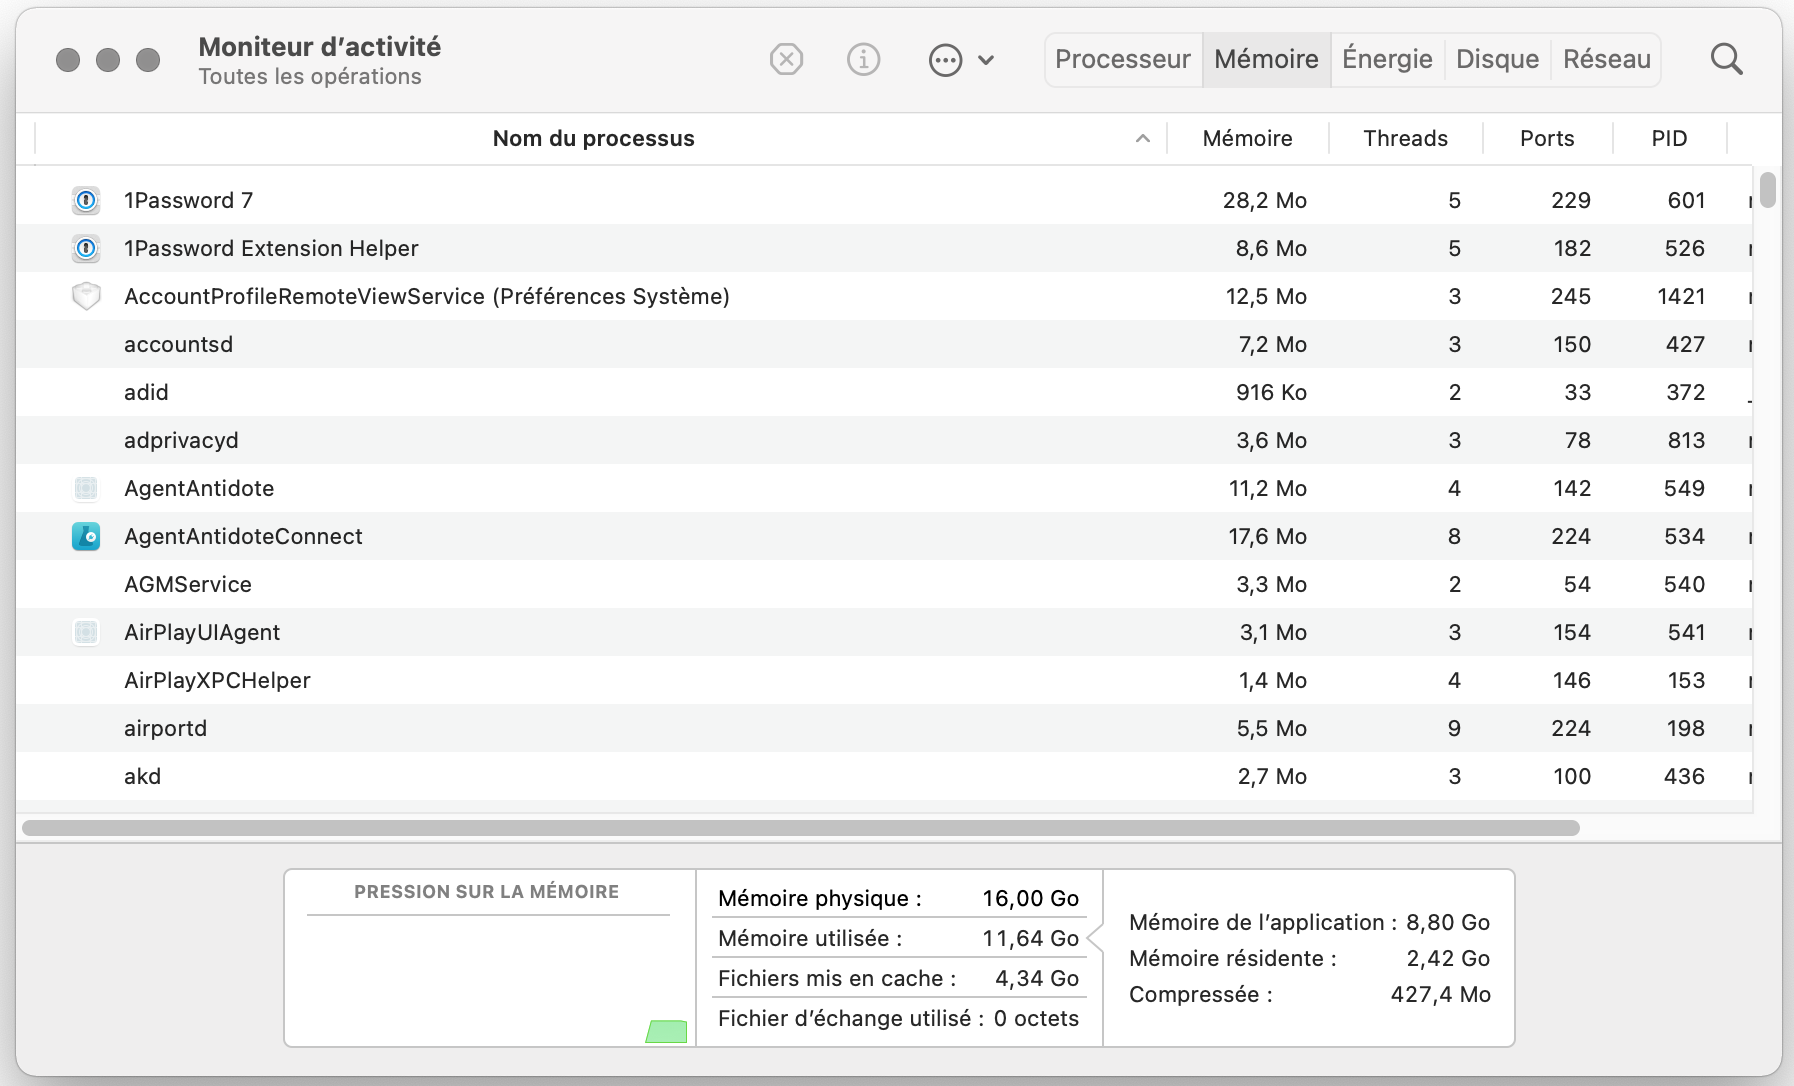1794x1086 pixels.
Task: Switch to the Énergie tab
Action: [x=1387, y=60]
